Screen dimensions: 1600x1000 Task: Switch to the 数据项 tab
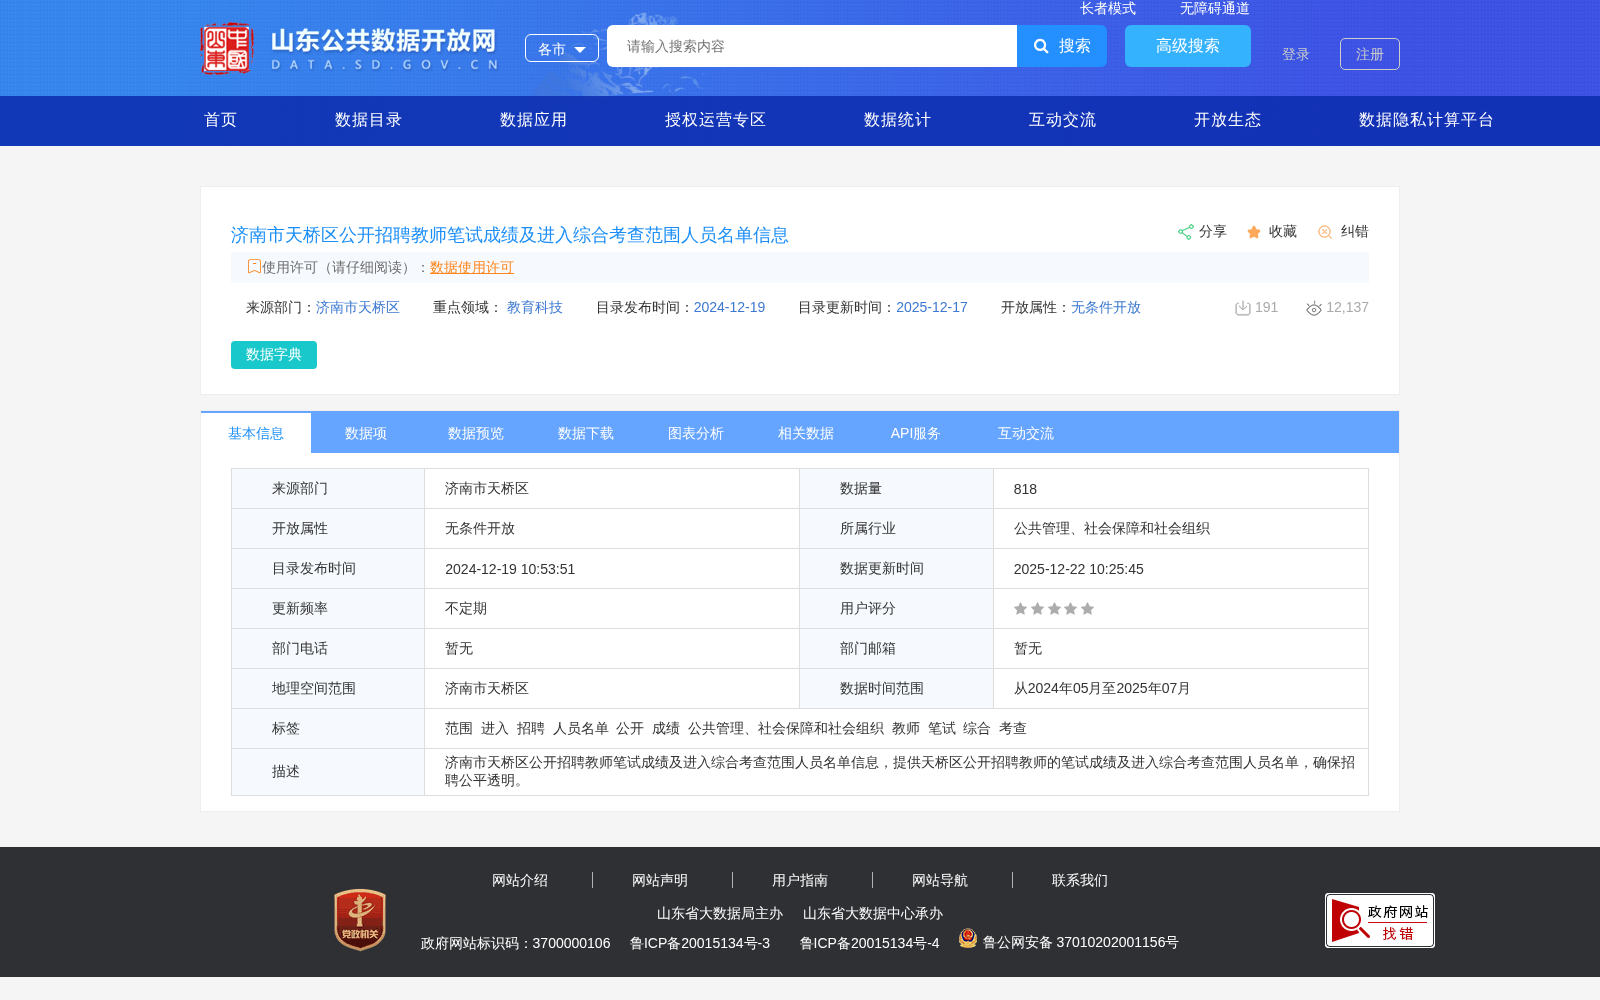[x=366, y=433]
